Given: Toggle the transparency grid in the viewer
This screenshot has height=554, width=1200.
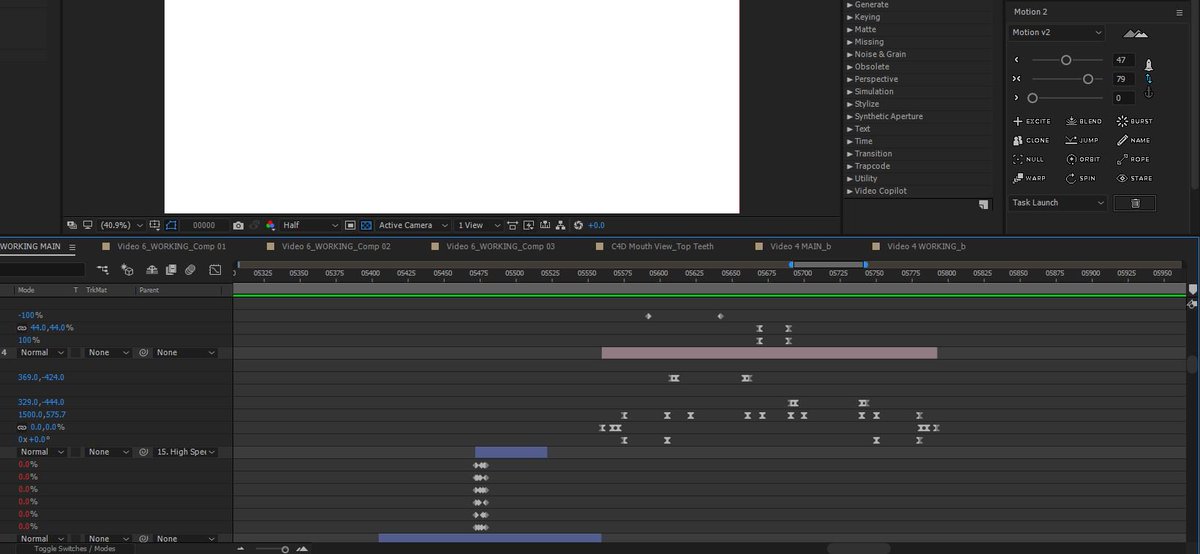Looking at the screenshot, I should point(365,226).
